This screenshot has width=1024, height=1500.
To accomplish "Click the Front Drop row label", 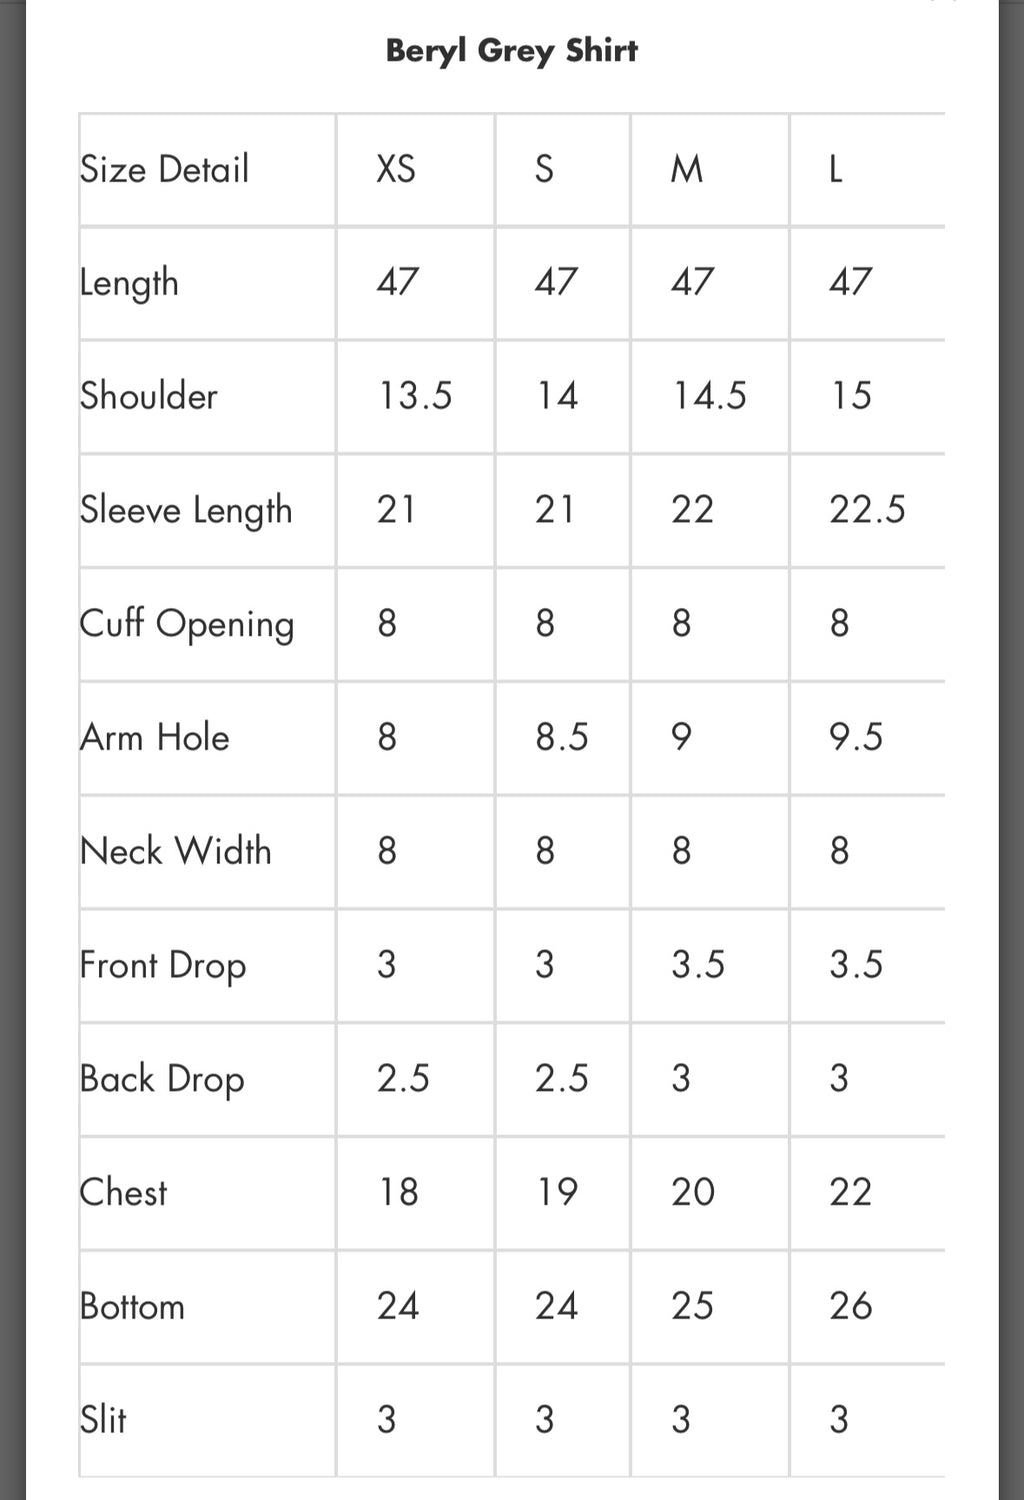I will 163,966.
